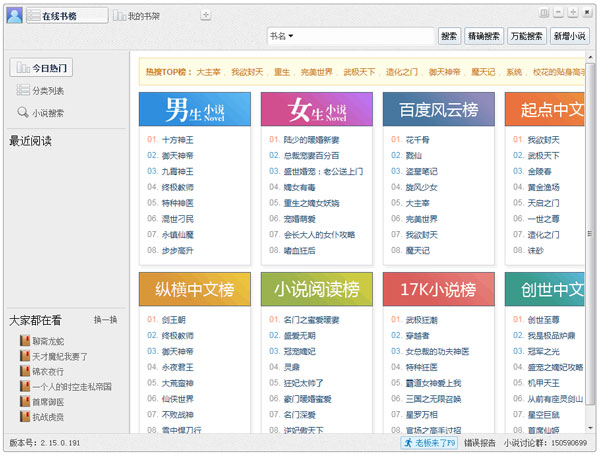The width and height of the screenshot is (600, 455).
Task: Click the 男生小说 banner
Action: click(x=195, y=109)
